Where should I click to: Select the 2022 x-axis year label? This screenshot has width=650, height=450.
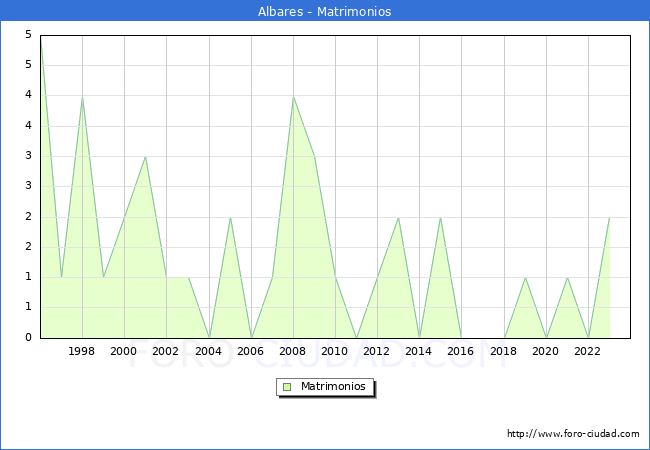tap(587, 351)
